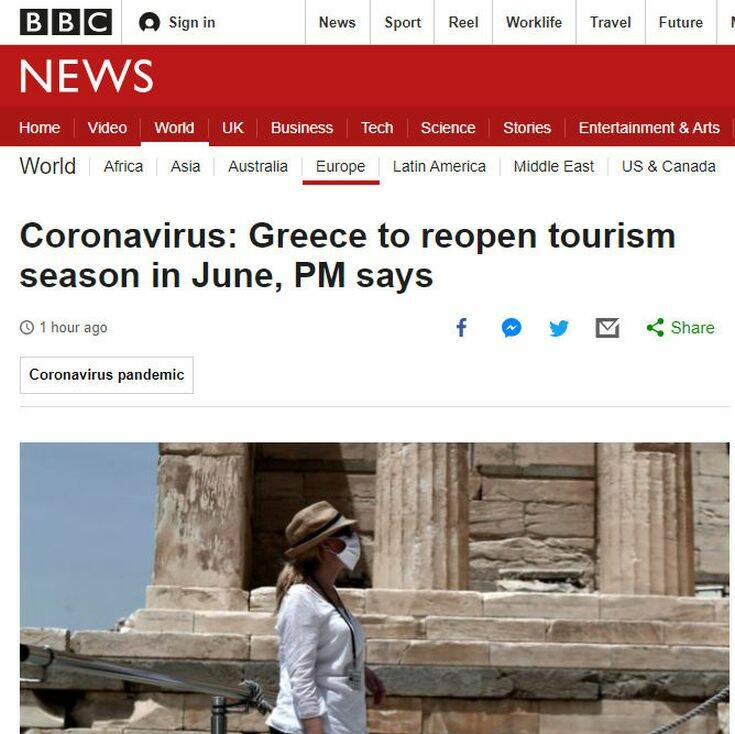This screenshot has width=735, height=734.
Task: Click the Coronavirus pandemic topic tag
Action: (106, 375)
